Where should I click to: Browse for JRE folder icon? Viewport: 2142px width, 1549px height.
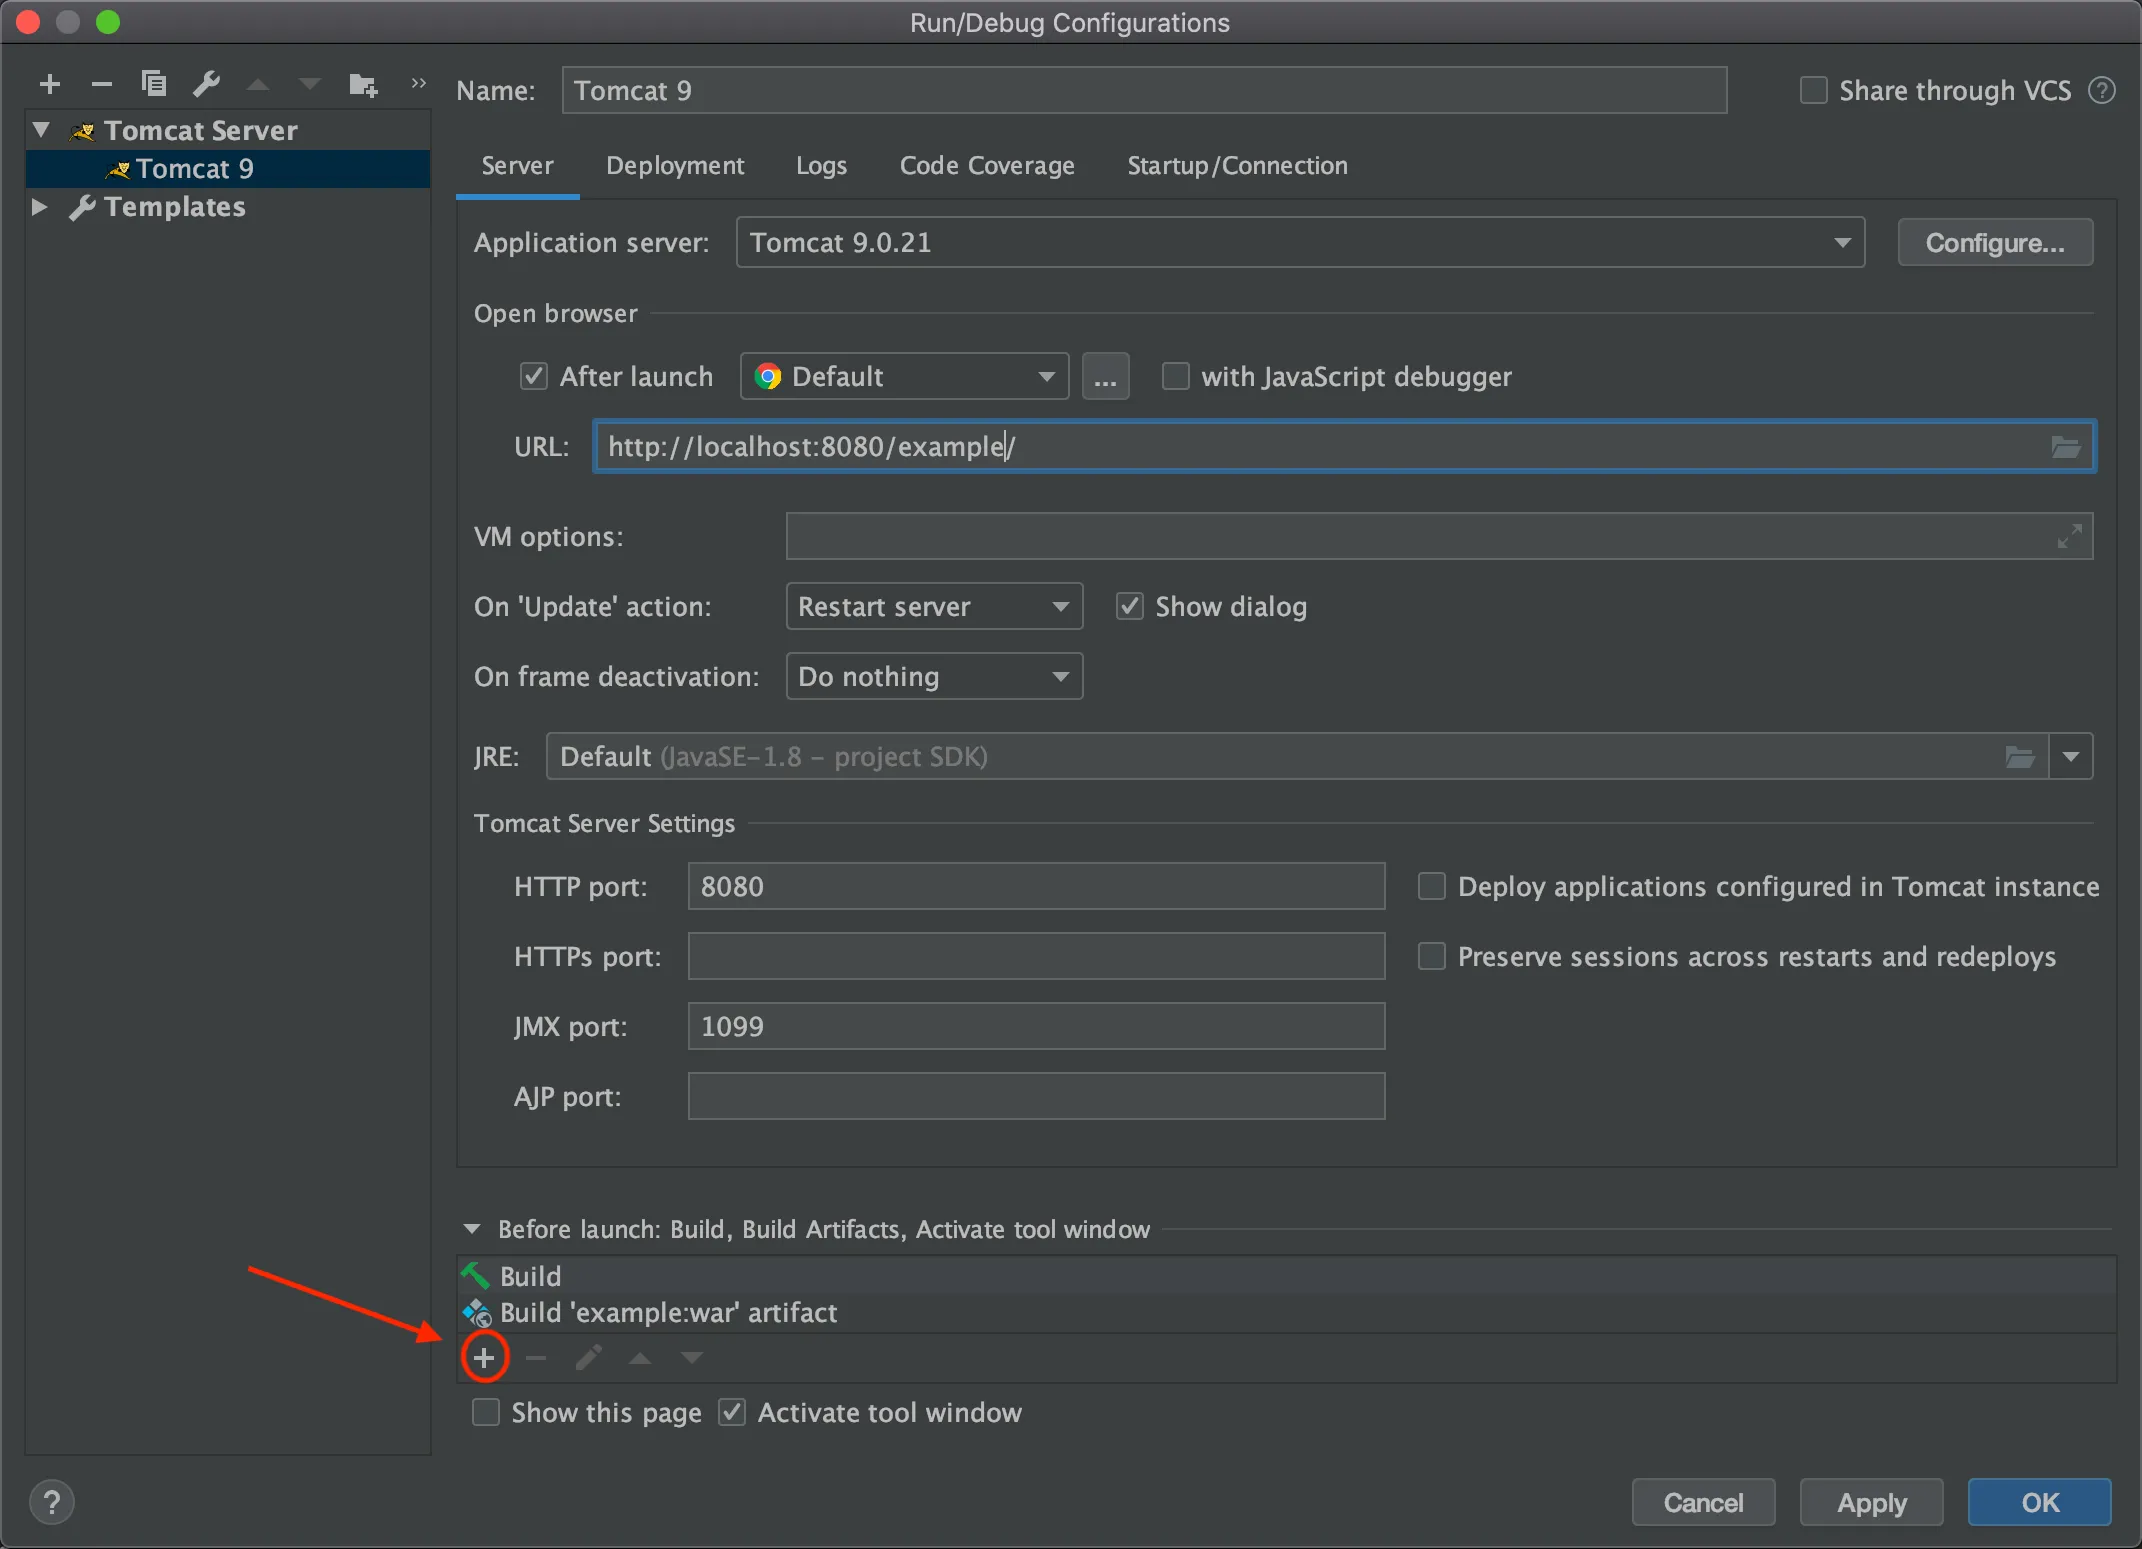coord(2020,757)
